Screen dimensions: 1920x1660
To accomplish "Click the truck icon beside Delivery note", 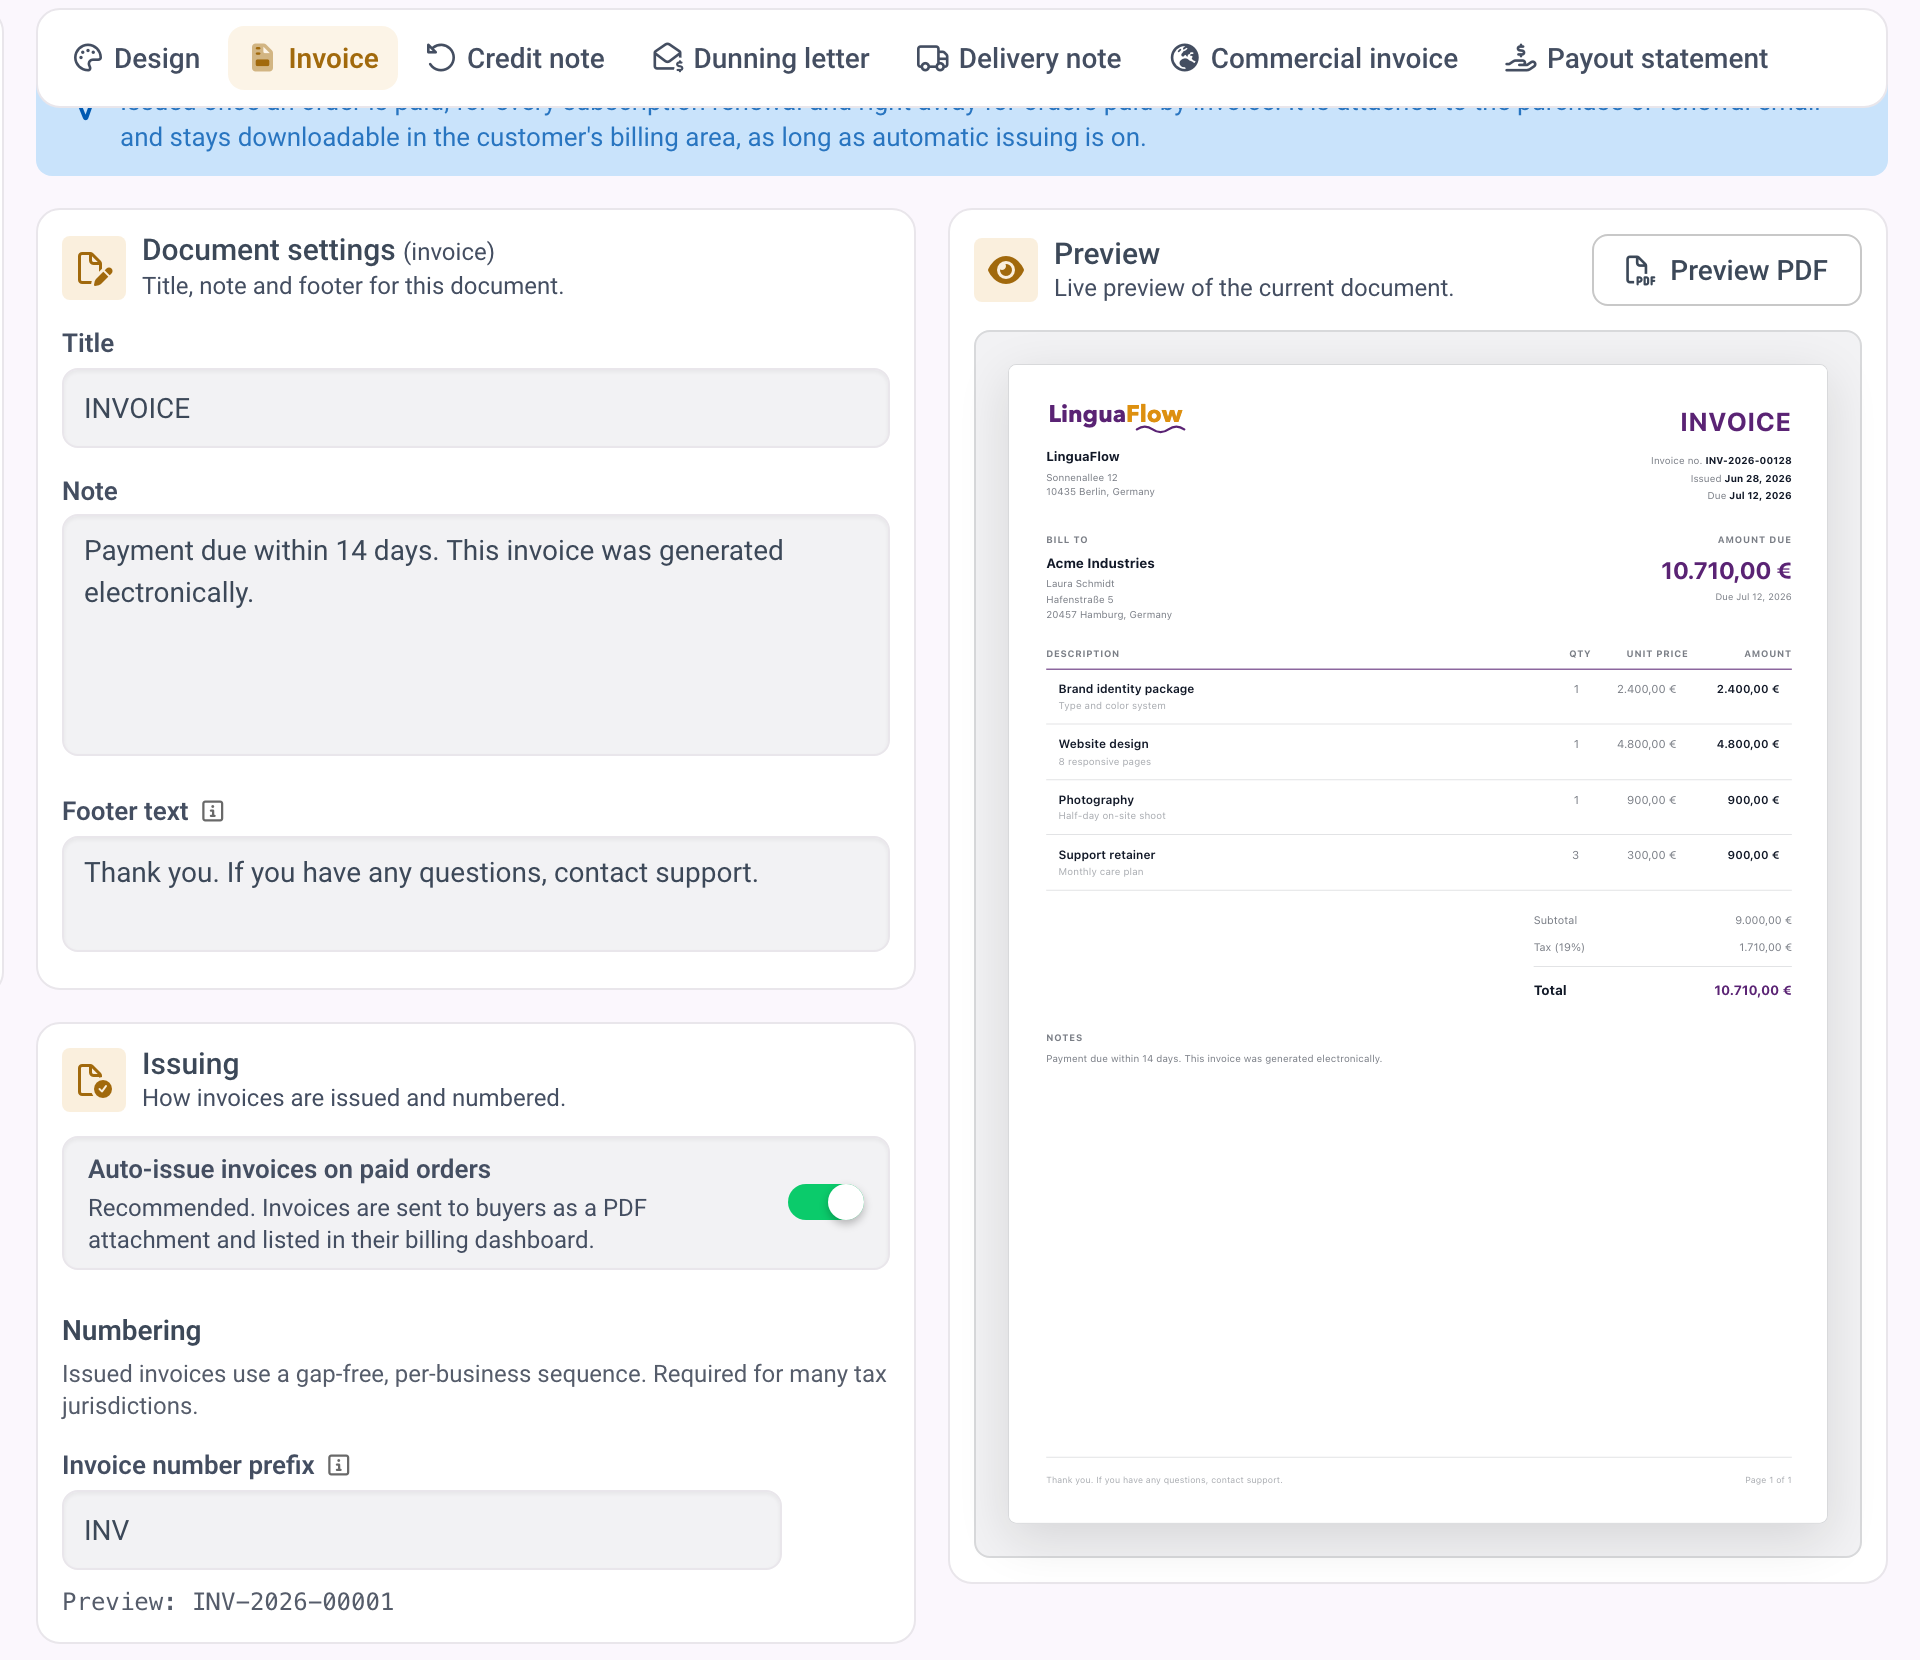I will tap(933, 58).
